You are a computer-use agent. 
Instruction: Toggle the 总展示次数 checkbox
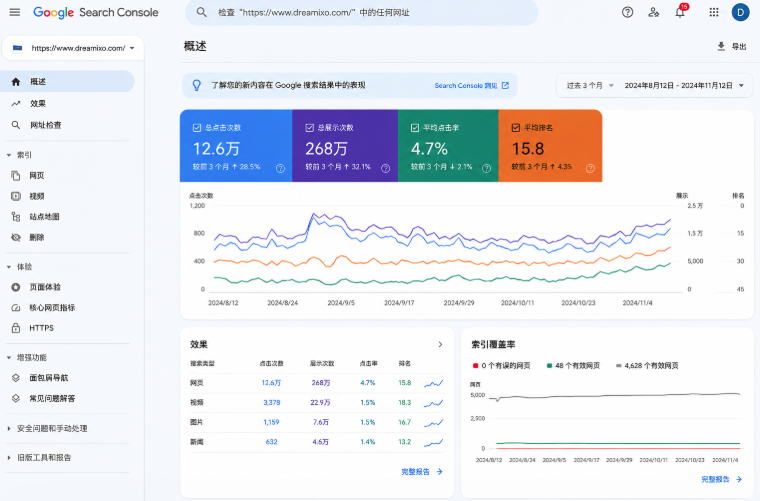tap(309, 128)
